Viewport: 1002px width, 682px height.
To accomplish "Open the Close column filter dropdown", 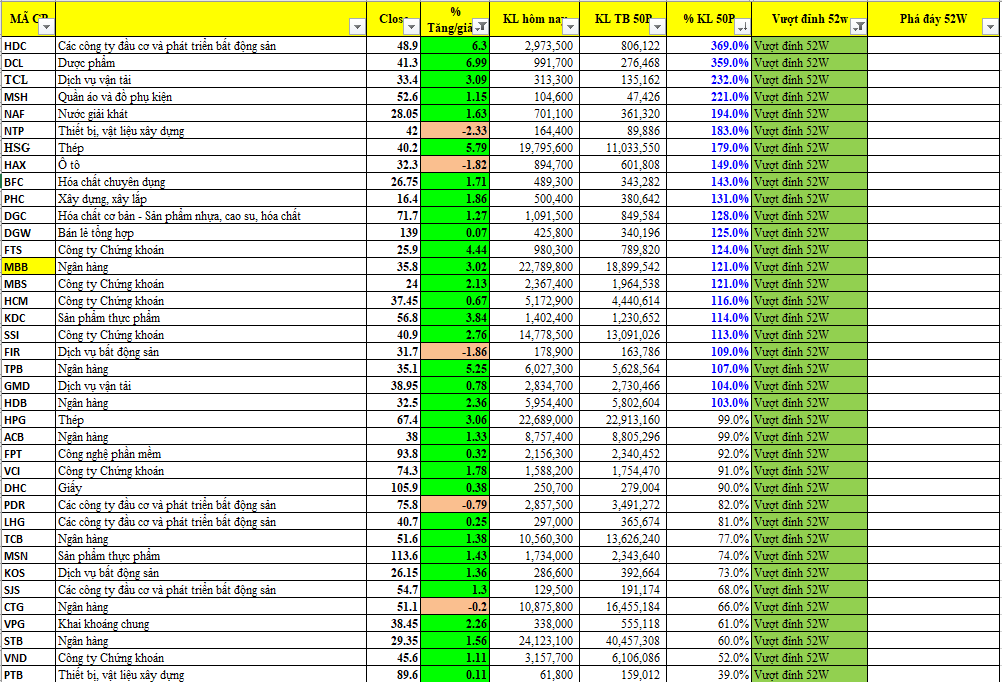I will click(413, 28).
